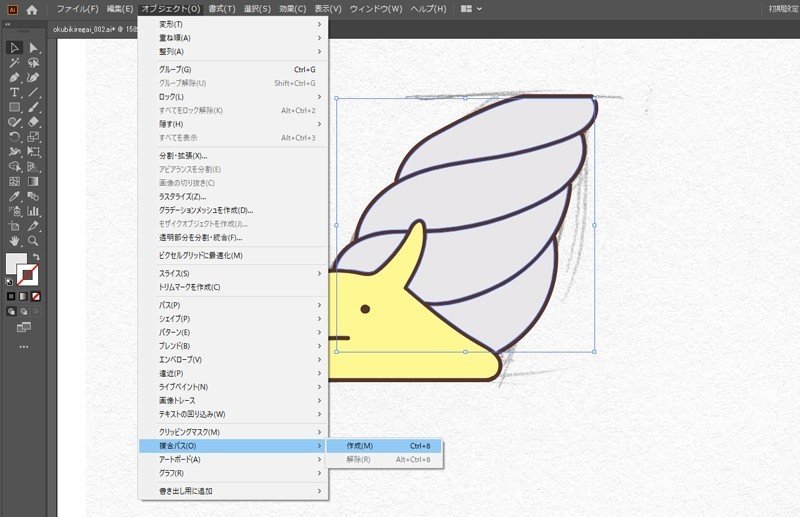The image size is (800, 517).
Task: Swap fill and stroke colors
Action: pos(36,257)
